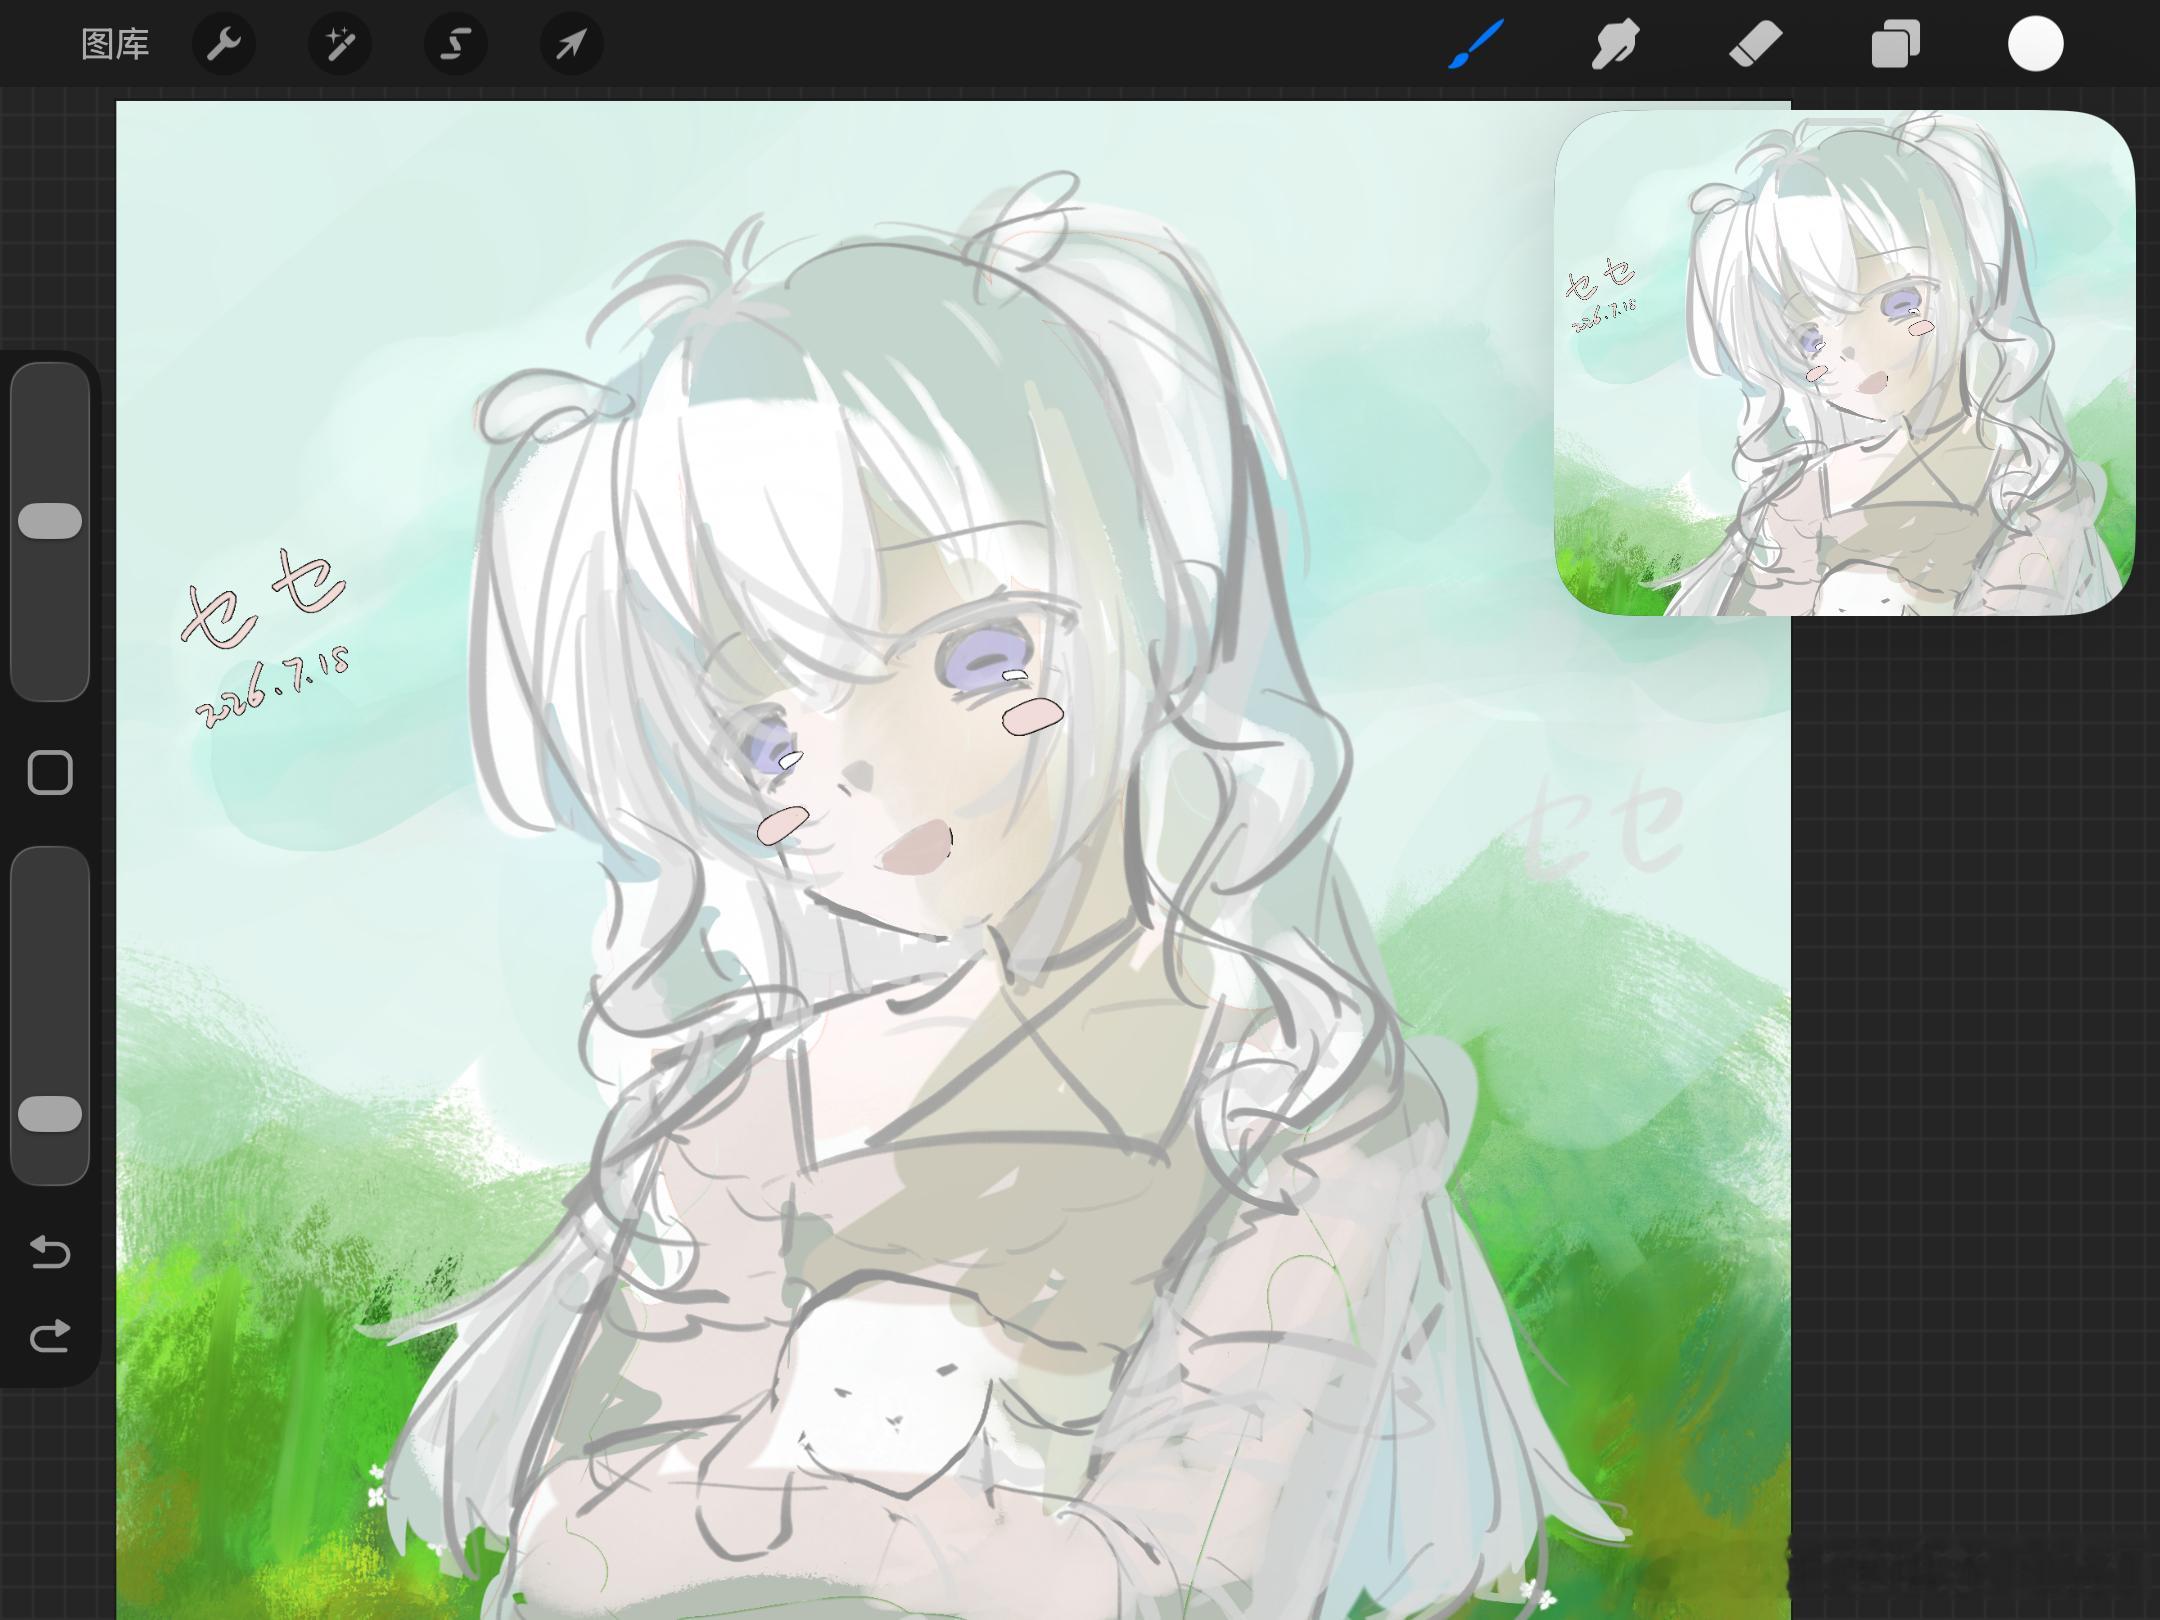Click the date text 2026.7.18 on canvas
Viewport: 2160px width, 1620px height.
coord(272,687)
